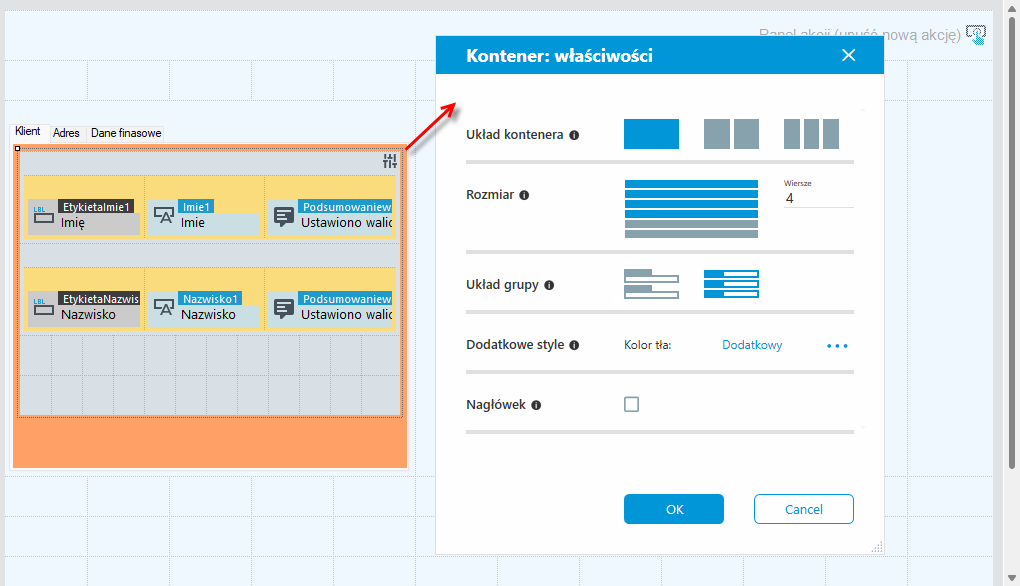Open the Adres tab
Screen dimensions: 1020x586
pos(66,133)
